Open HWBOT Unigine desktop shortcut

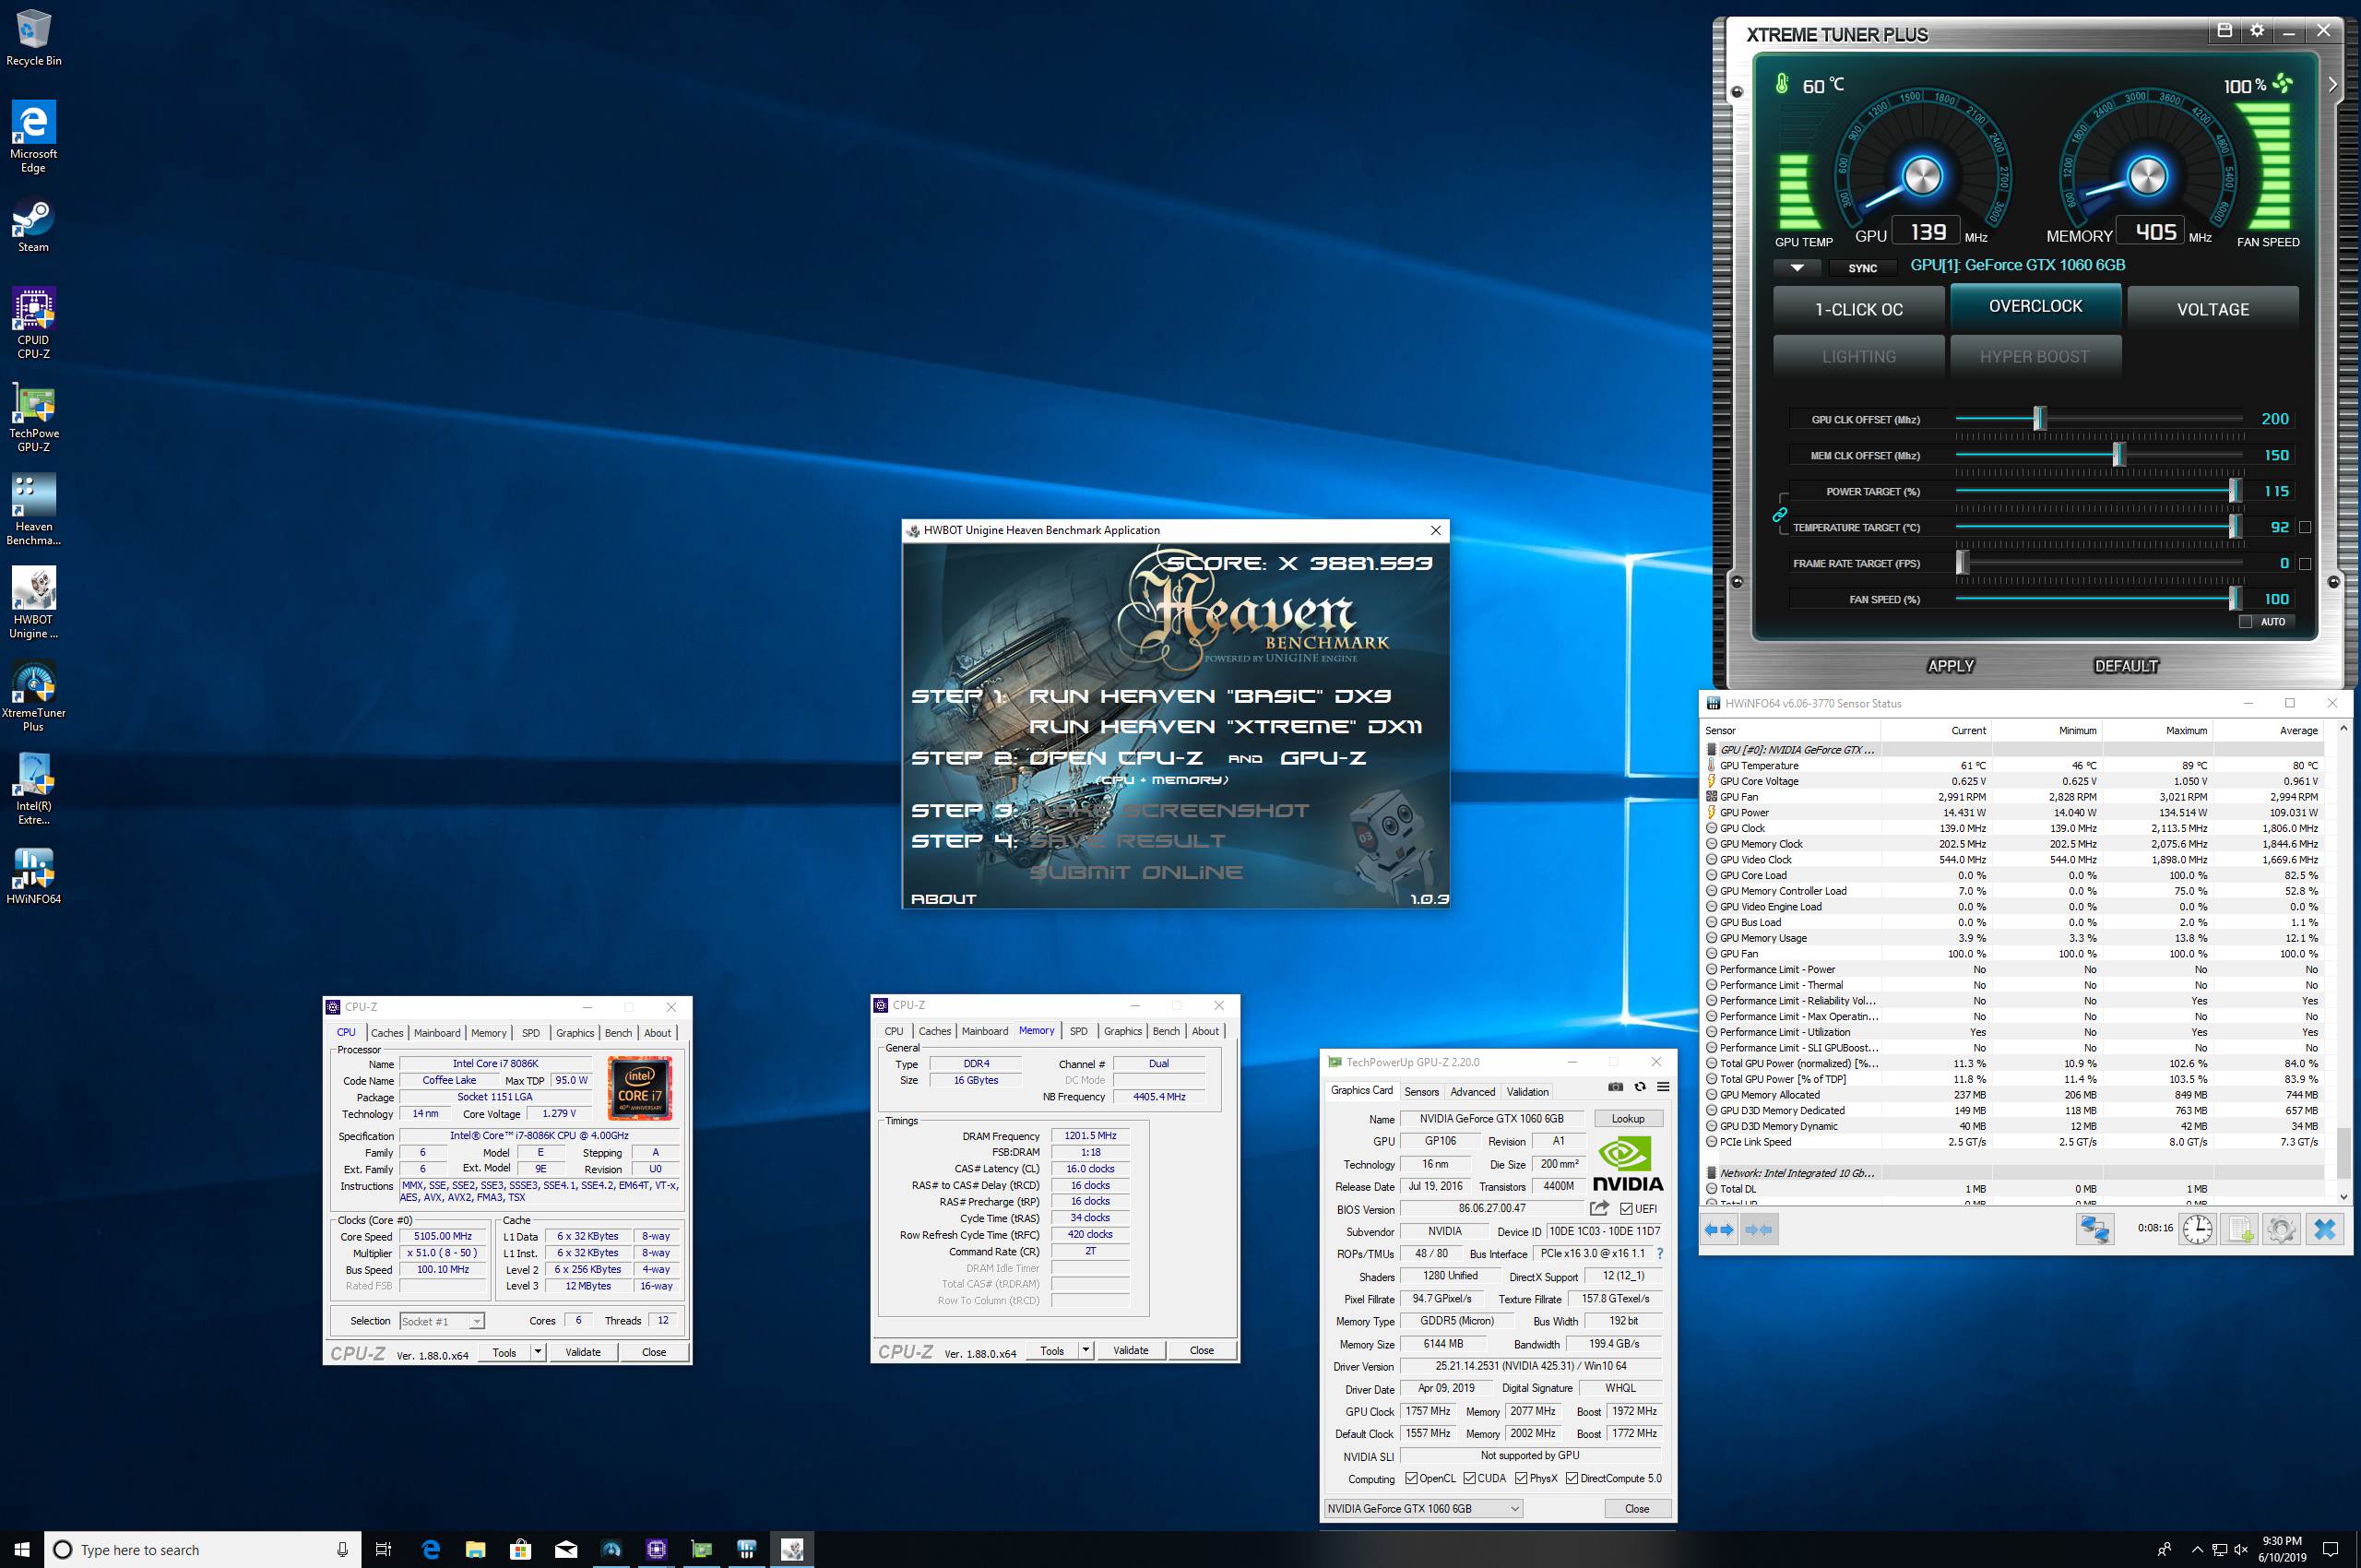(33, 603)
